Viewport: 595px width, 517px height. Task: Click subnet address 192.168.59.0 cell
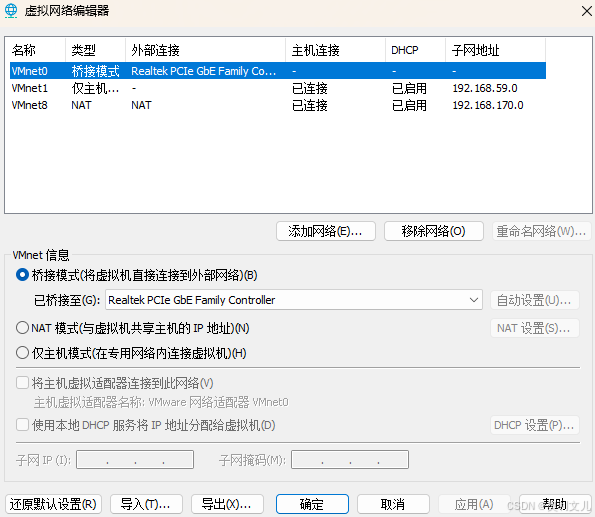pos(485,88)
